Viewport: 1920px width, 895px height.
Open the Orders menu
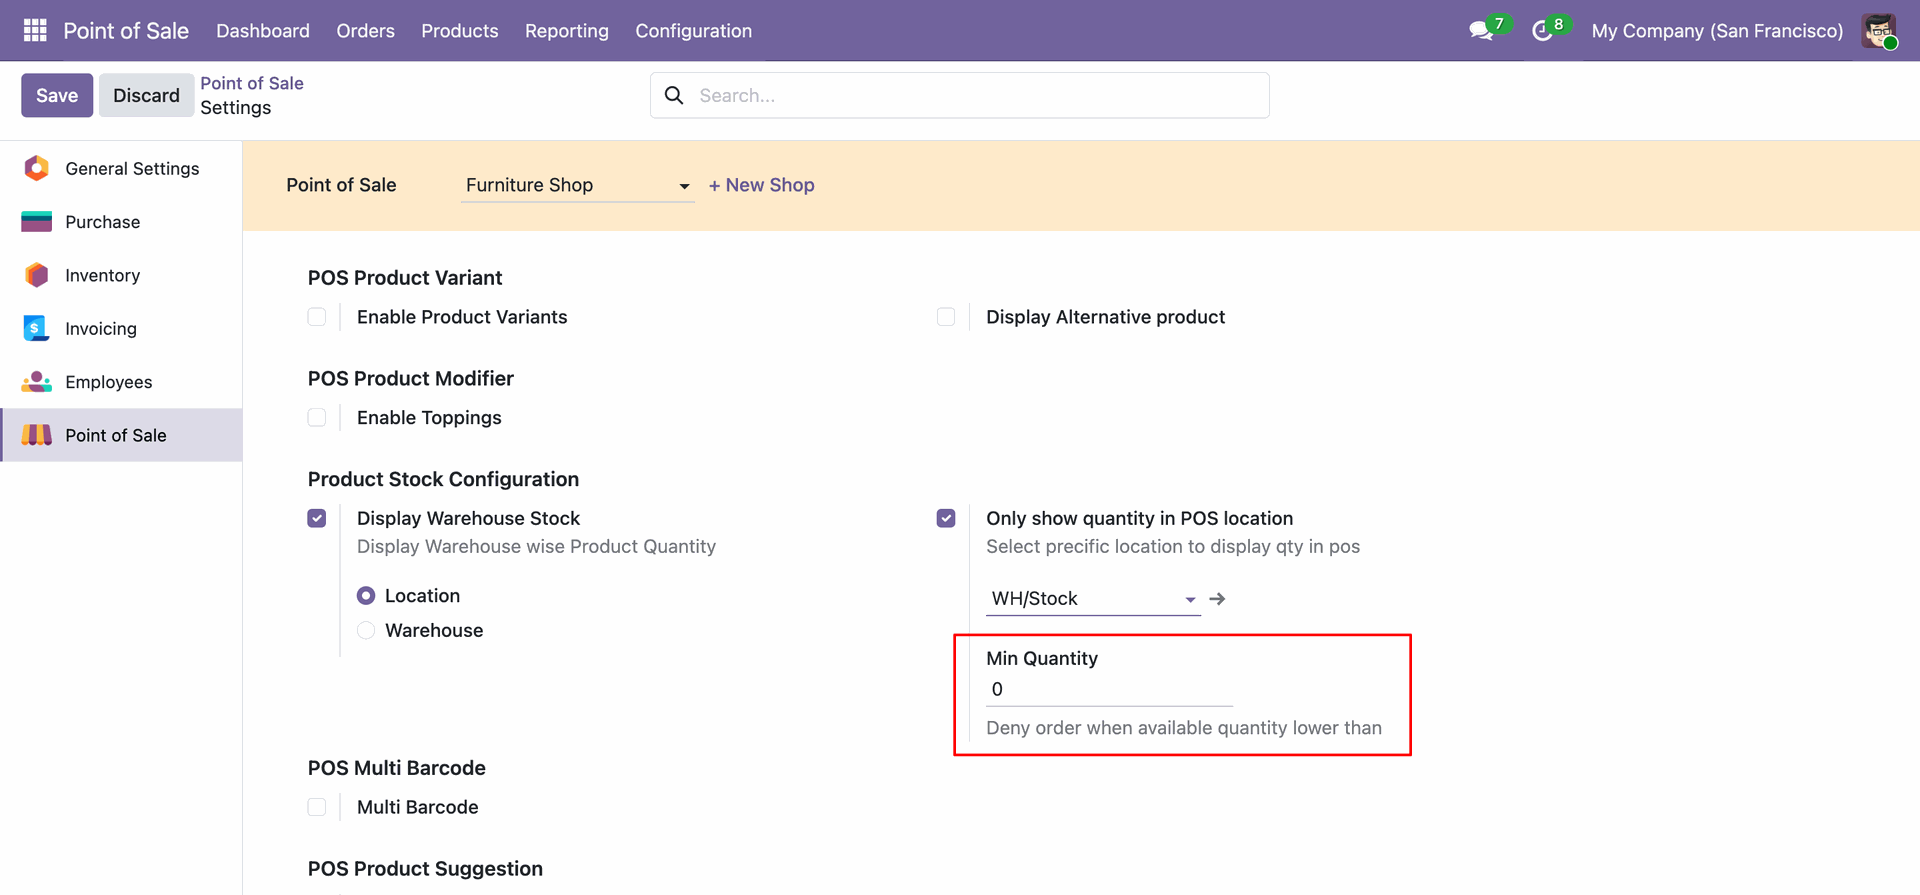click(366, 31)
